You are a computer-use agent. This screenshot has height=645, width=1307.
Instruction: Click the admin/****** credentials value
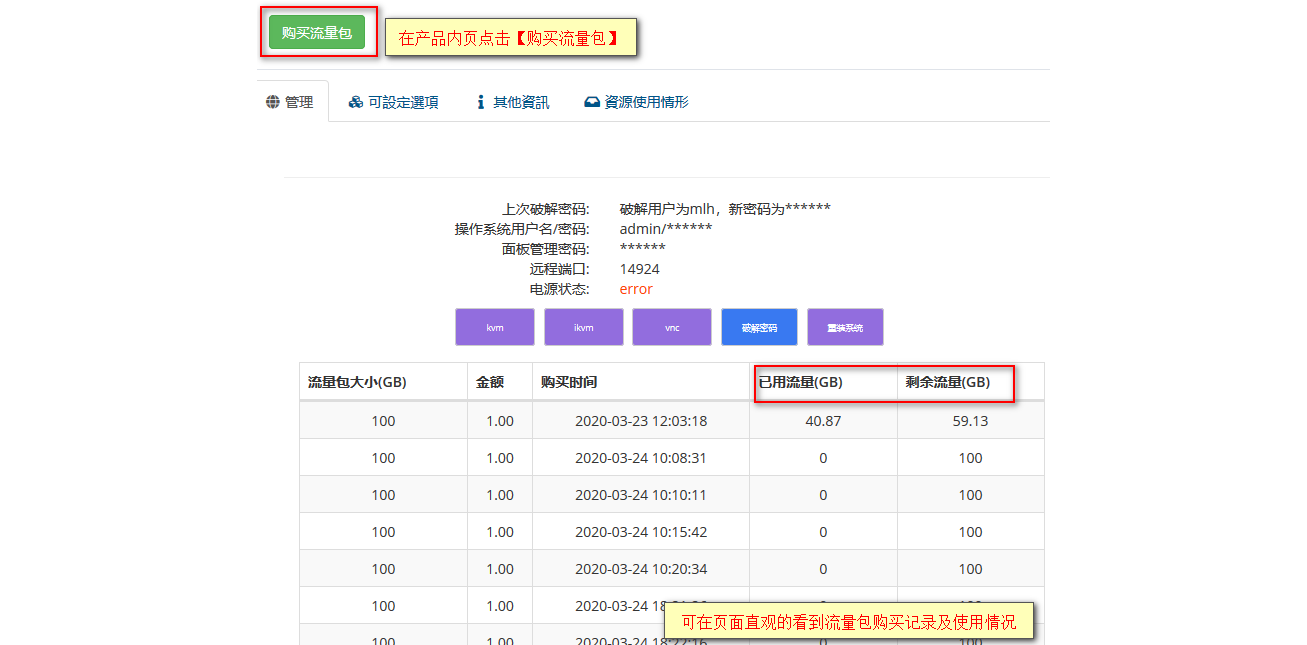[666, 229]
